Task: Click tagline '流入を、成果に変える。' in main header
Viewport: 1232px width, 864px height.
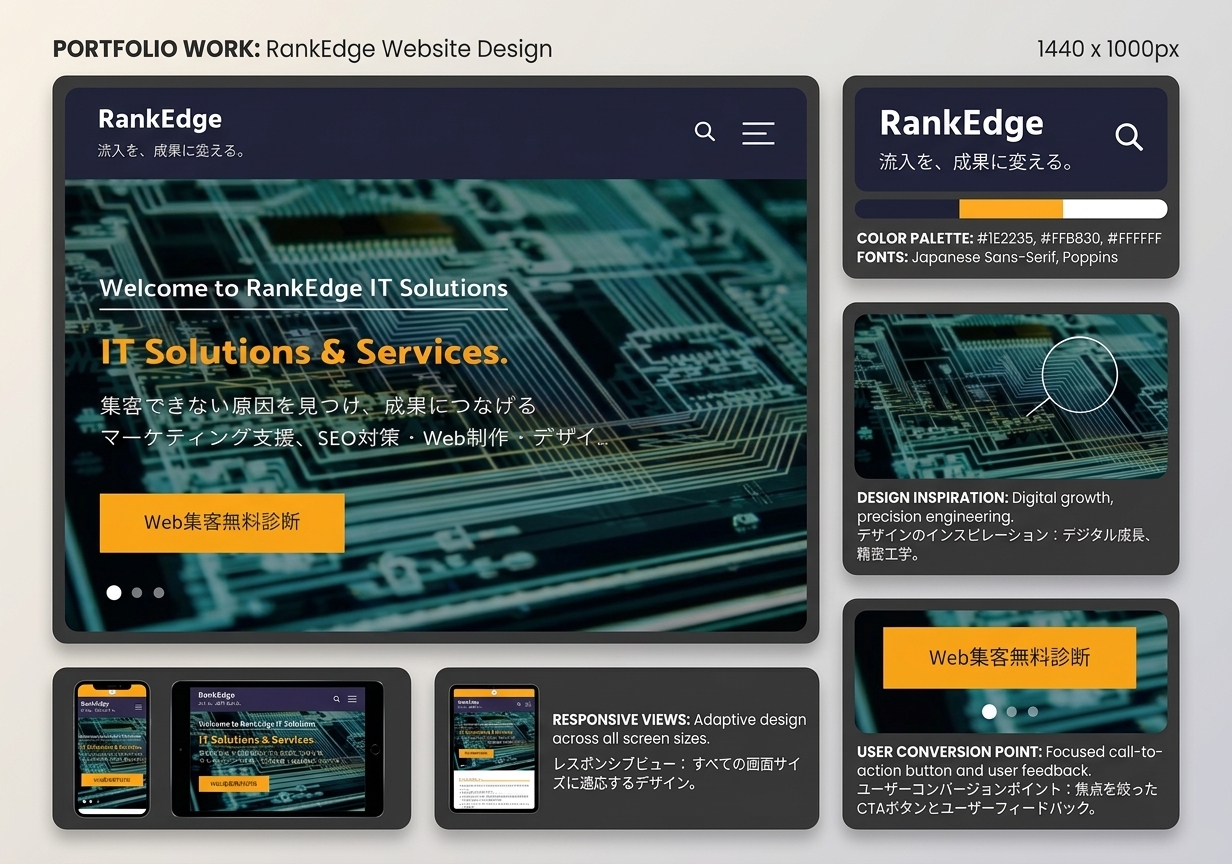Action: [172, 151]
